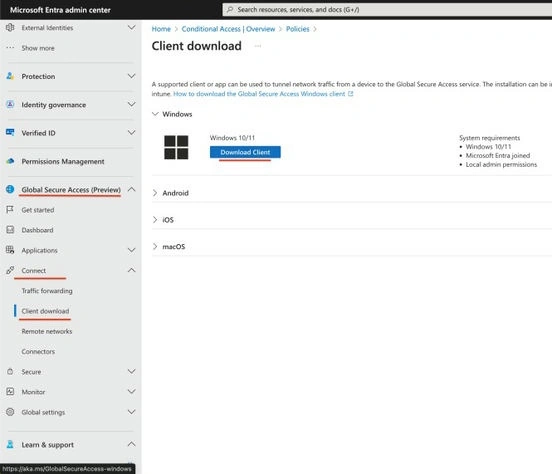Viewport: 552px width, 474px height.
Task: Collapse the Windows section
Action: tap(155, 114)
